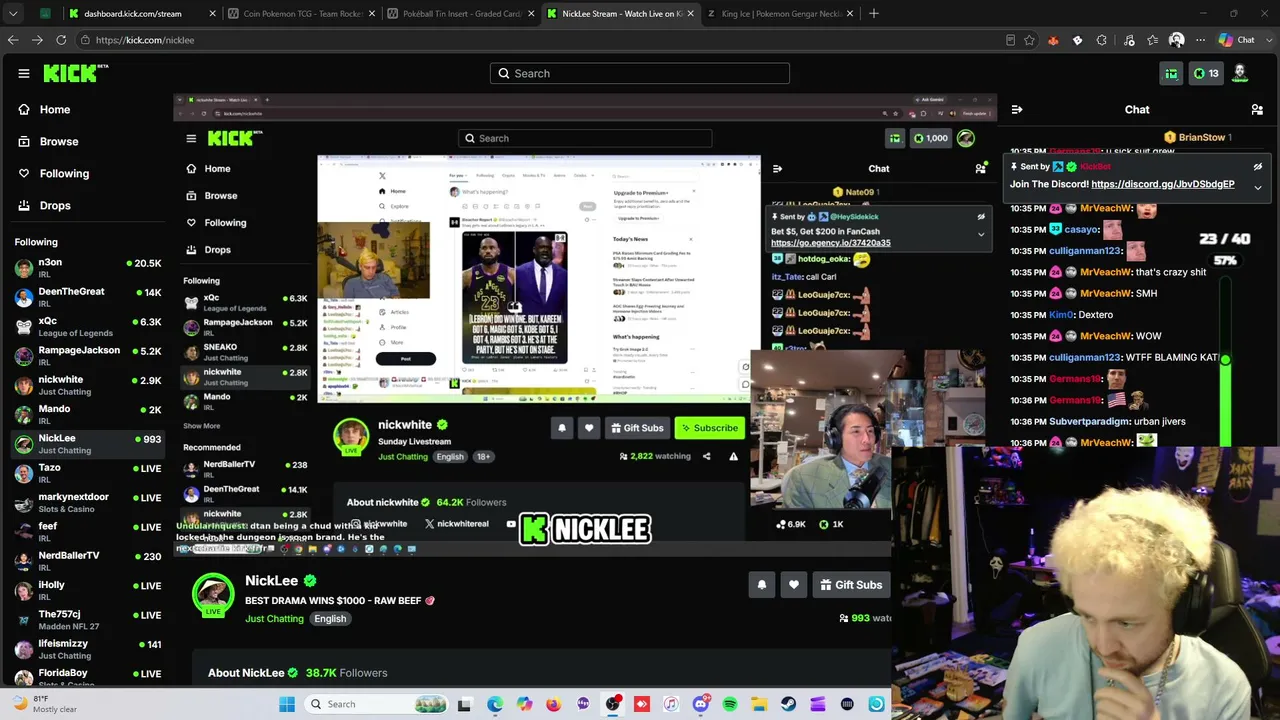Select xQc from the Following list
1280x720 pixels.
[86, 327]
